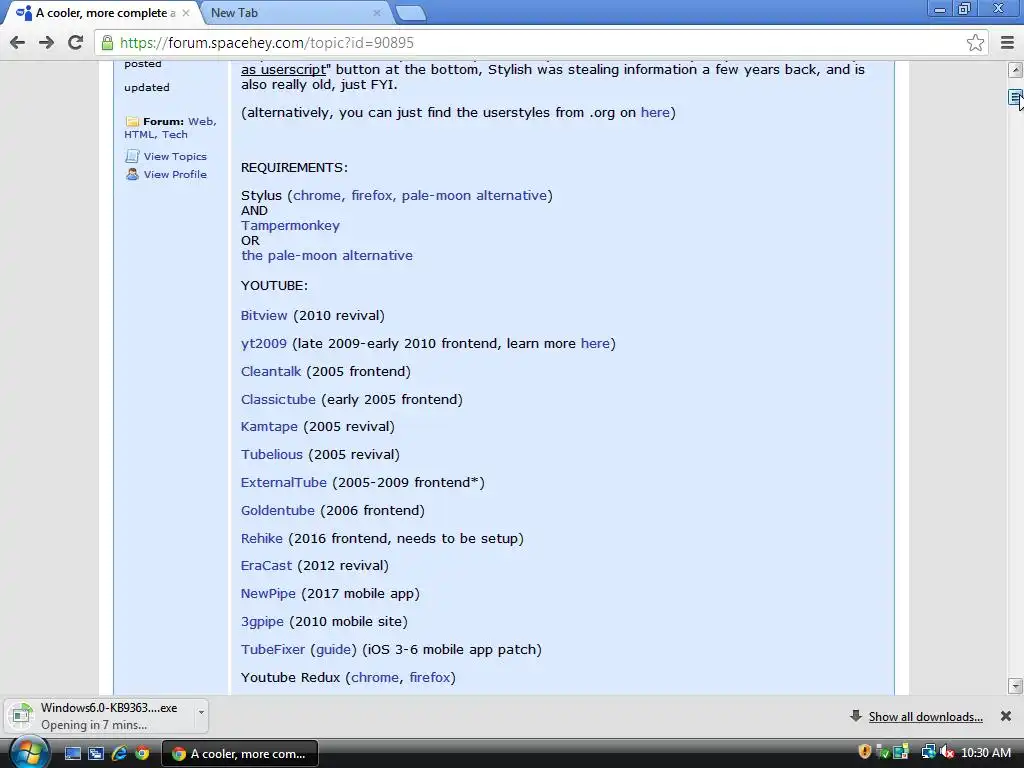Click Show all downloads
Screen dimensions: 1024x768
[925, 717]
